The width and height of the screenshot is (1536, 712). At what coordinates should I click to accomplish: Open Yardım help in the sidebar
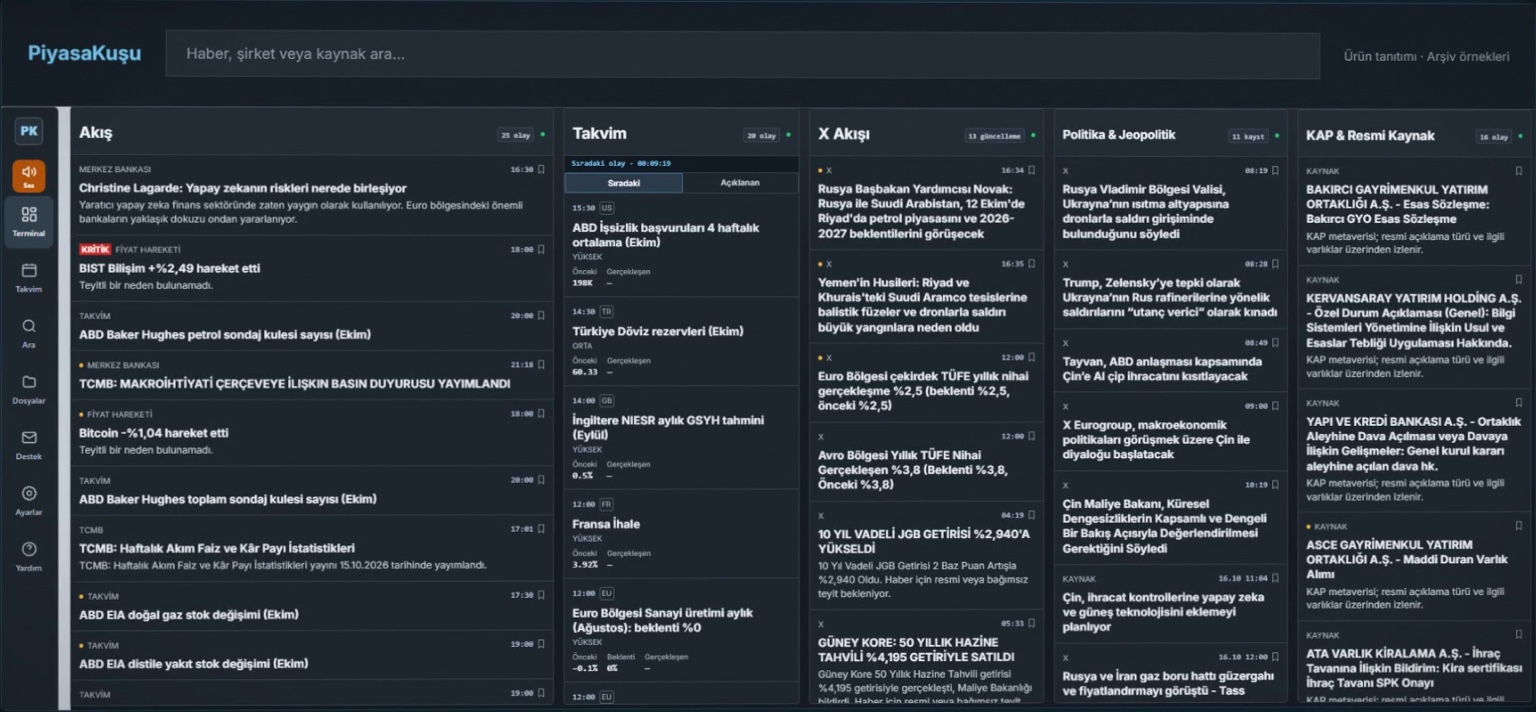click(x=29, y=558)
